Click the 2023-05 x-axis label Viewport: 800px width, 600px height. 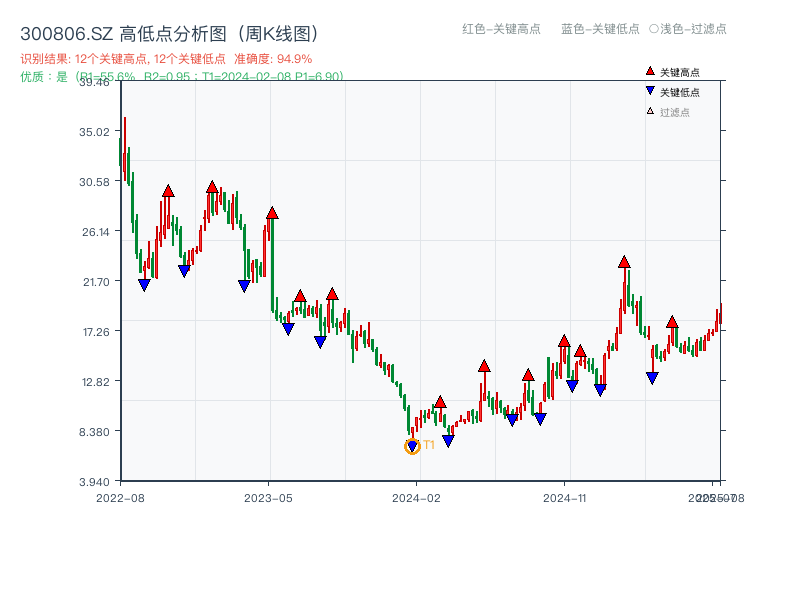(x=268, y=498)
